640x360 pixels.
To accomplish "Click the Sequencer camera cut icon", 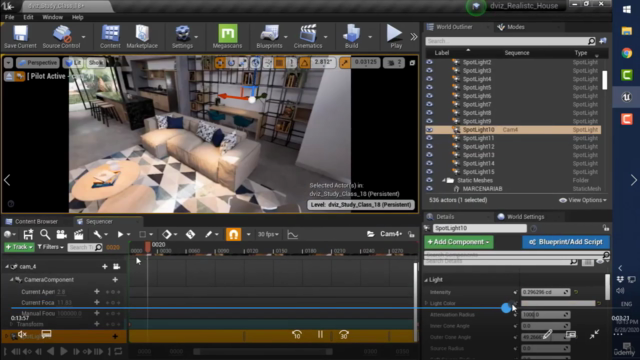I will (62, 234).
